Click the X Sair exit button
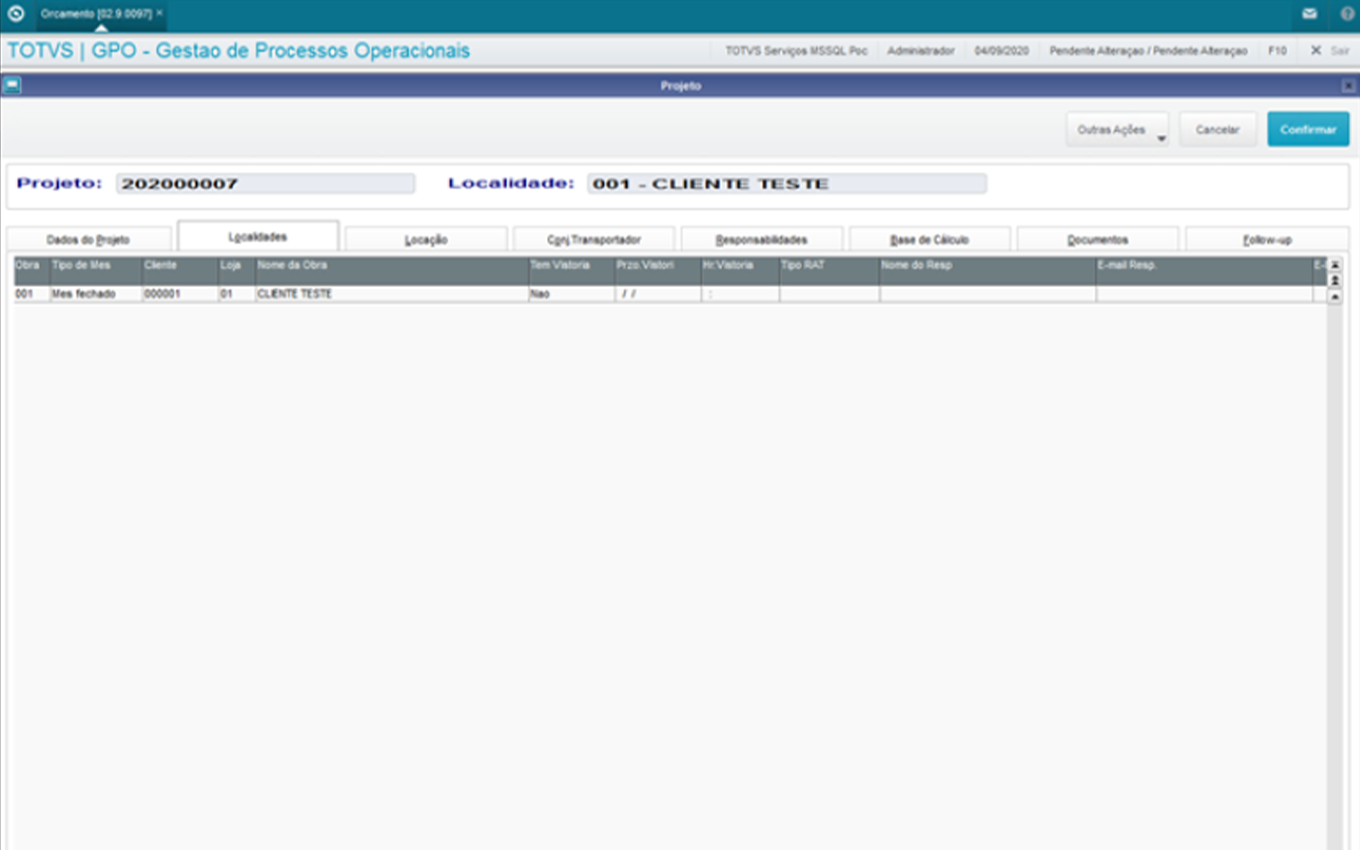Viewport: 1360px width, 850px height. click(1329, 50)
